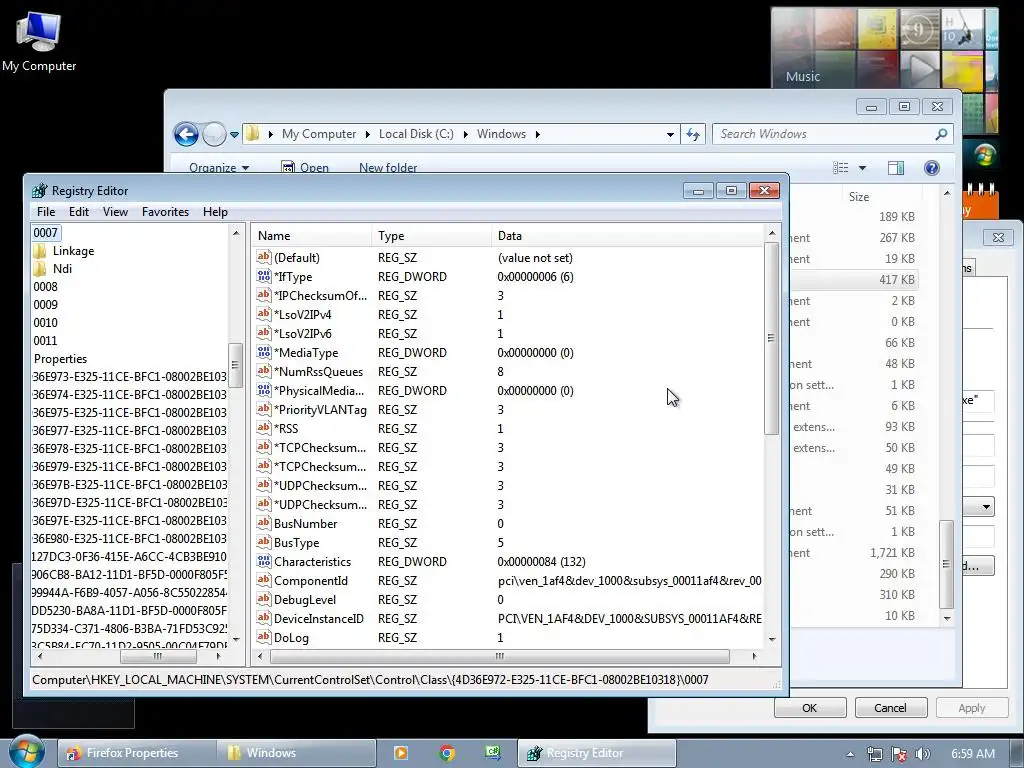Show hidden tray icons arrow

850,754
